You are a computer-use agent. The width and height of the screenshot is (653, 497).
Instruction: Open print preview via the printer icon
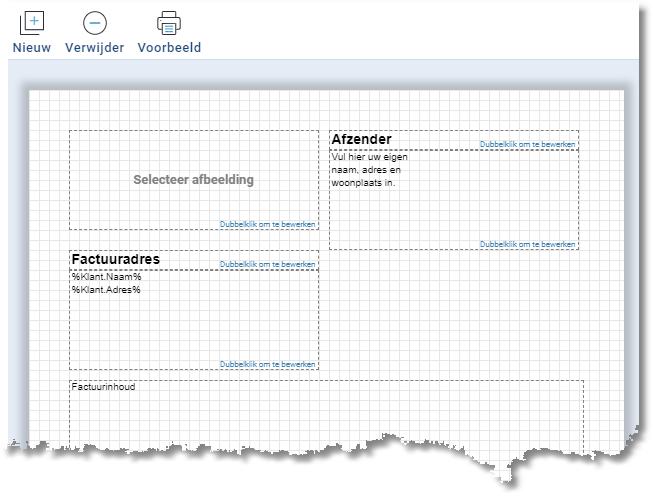coord(168,22)
